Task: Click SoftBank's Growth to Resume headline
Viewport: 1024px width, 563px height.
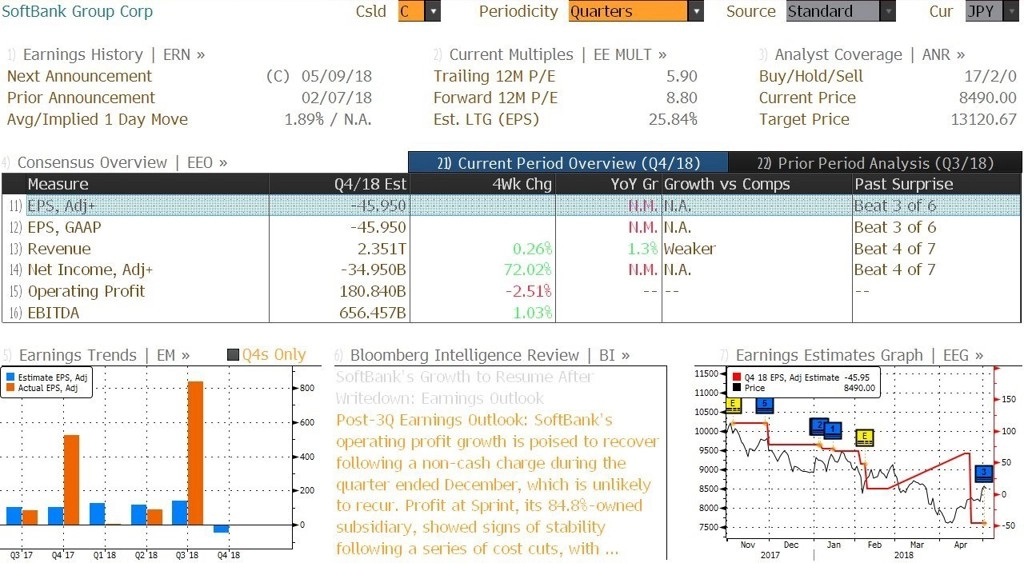Action: point(464,387)
